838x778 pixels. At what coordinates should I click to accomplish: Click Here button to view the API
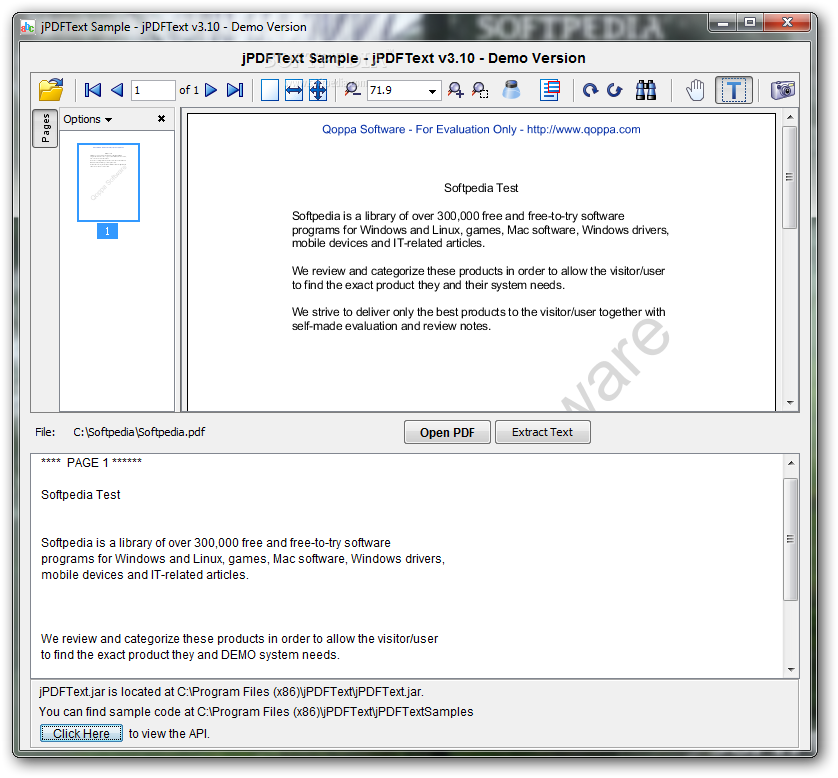point(81,733)
